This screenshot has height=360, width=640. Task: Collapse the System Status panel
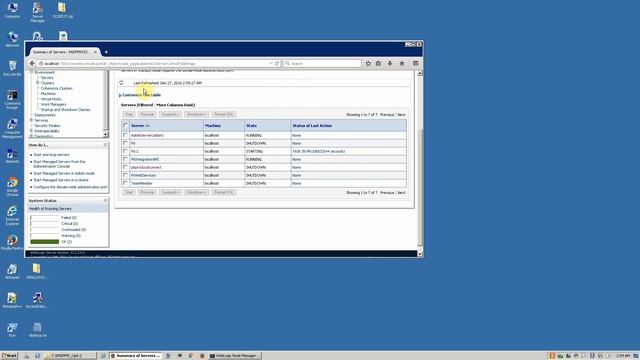105,200
